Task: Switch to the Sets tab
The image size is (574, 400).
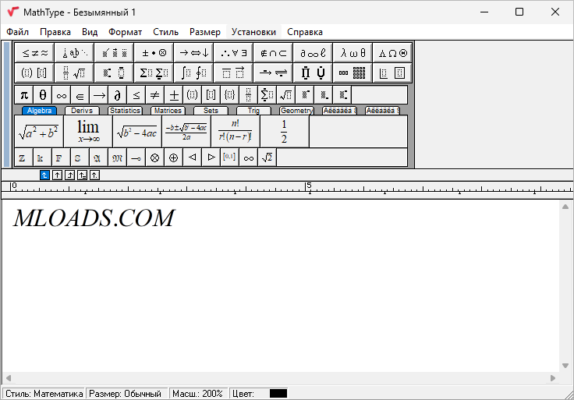Action: (210, 111)
